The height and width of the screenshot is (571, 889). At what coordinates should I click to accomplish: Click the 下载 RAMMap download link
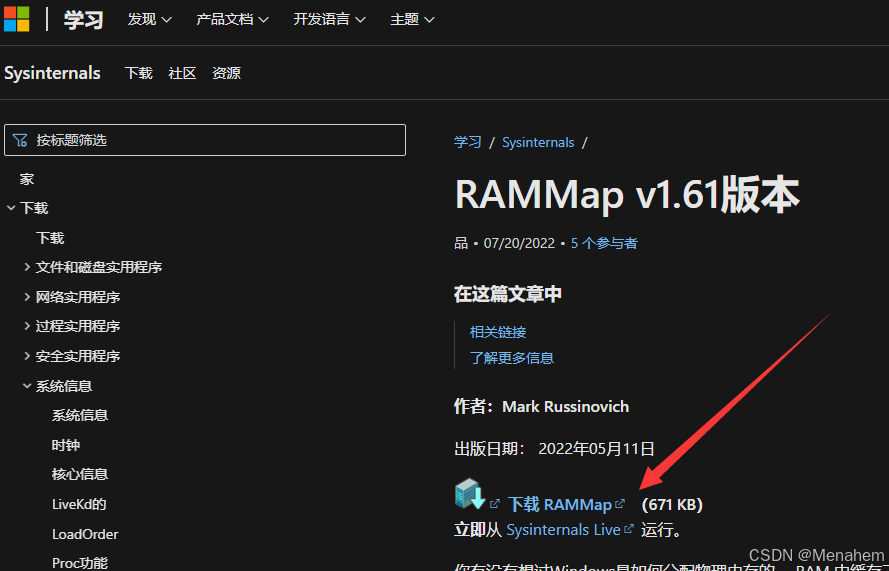560,504
